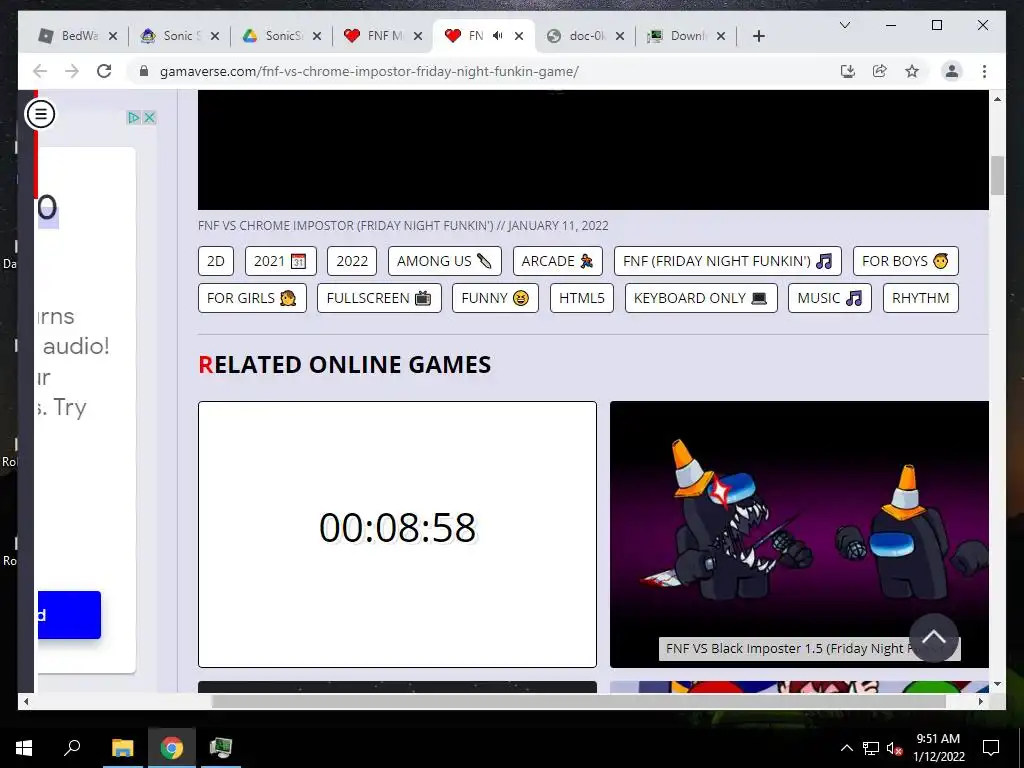Image resolution: width=1024 pixels, height=768 pixels.
Task: Click the horizontal scrollbar thumb
Action: point(579,701)
